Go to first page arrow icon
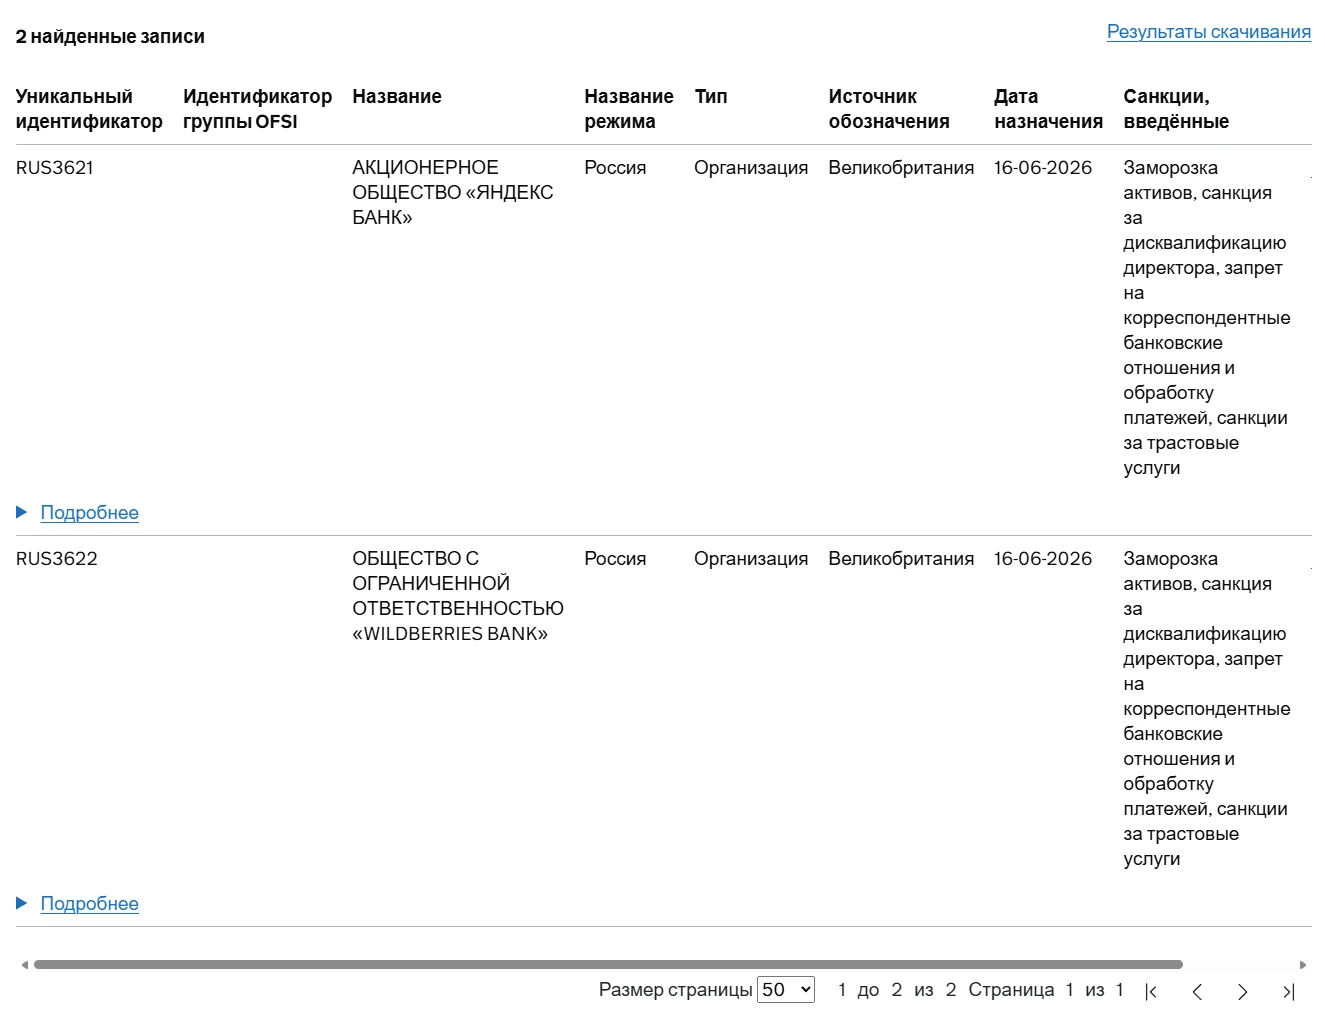1325x1029 pixels. point(1151,991)
